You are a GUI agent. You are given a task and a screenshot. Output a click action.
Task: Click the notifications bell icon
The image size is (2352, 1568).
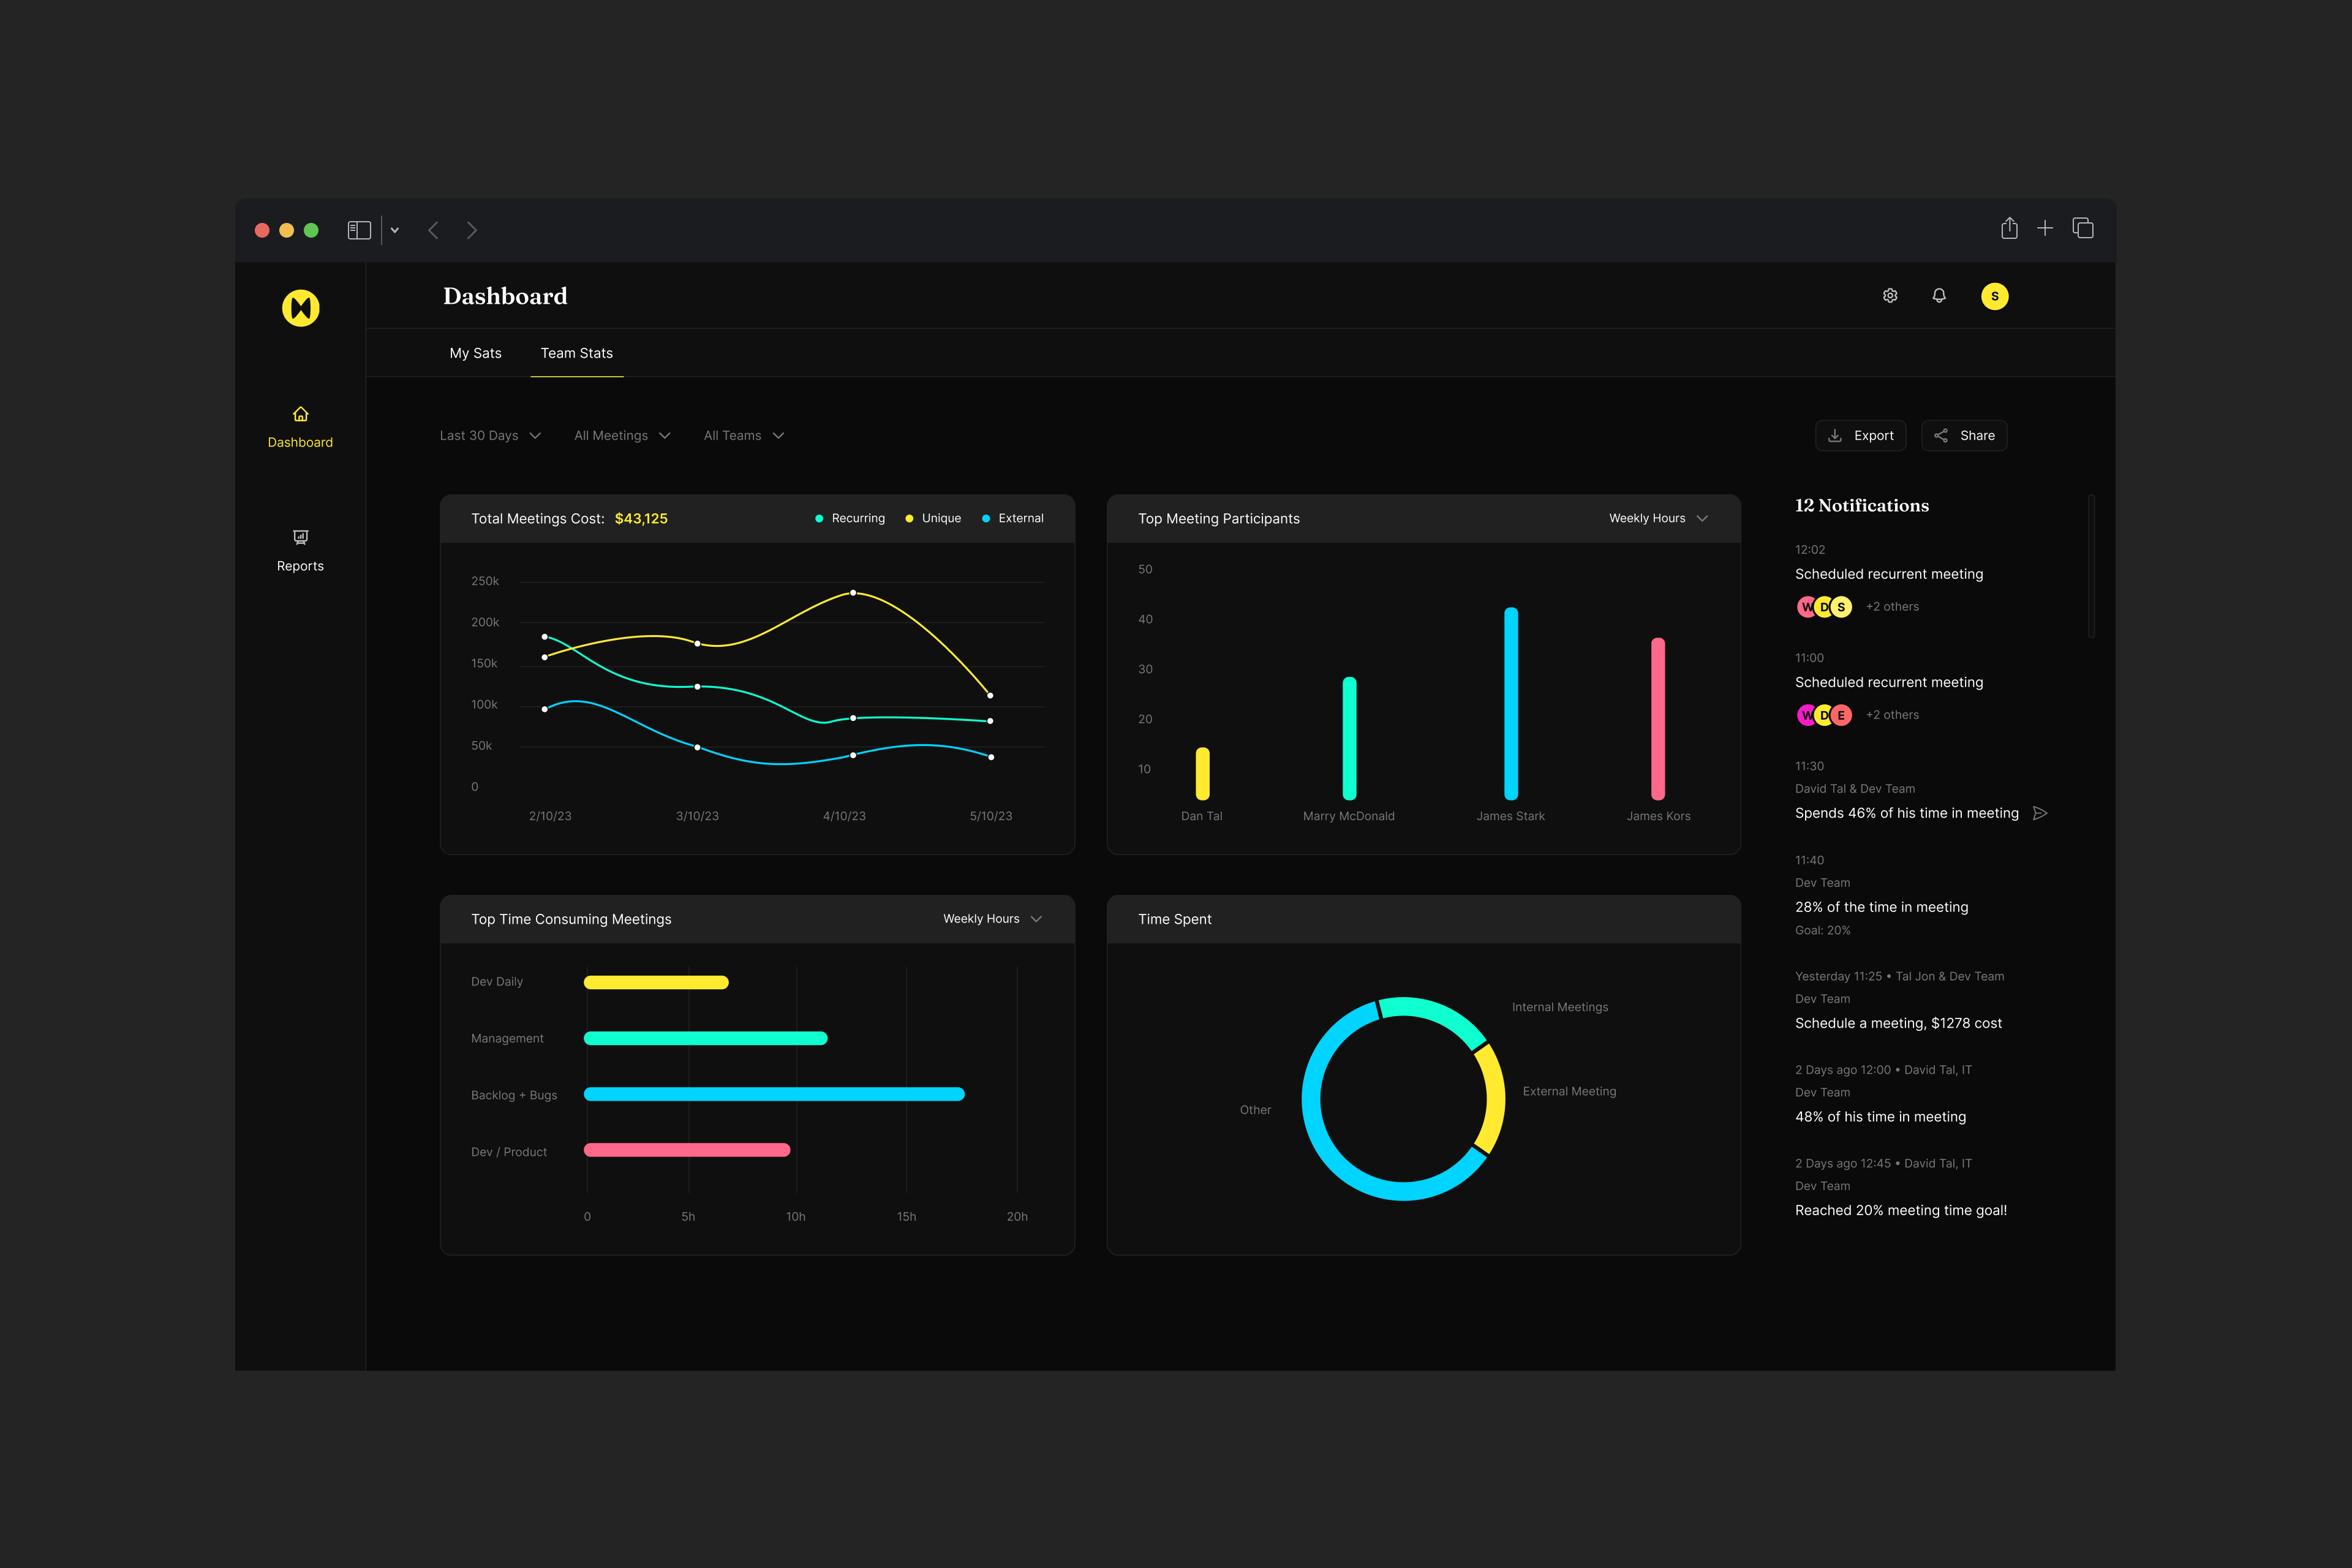[1939, 296]
